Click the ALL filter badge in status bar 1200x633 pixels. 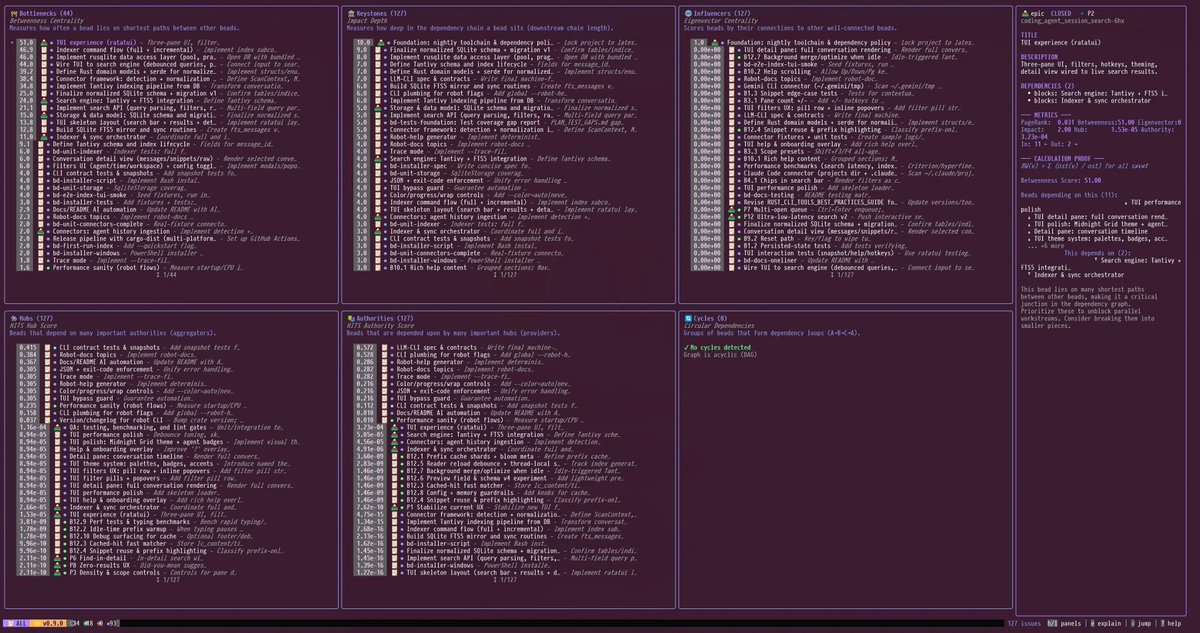point(17,623)
